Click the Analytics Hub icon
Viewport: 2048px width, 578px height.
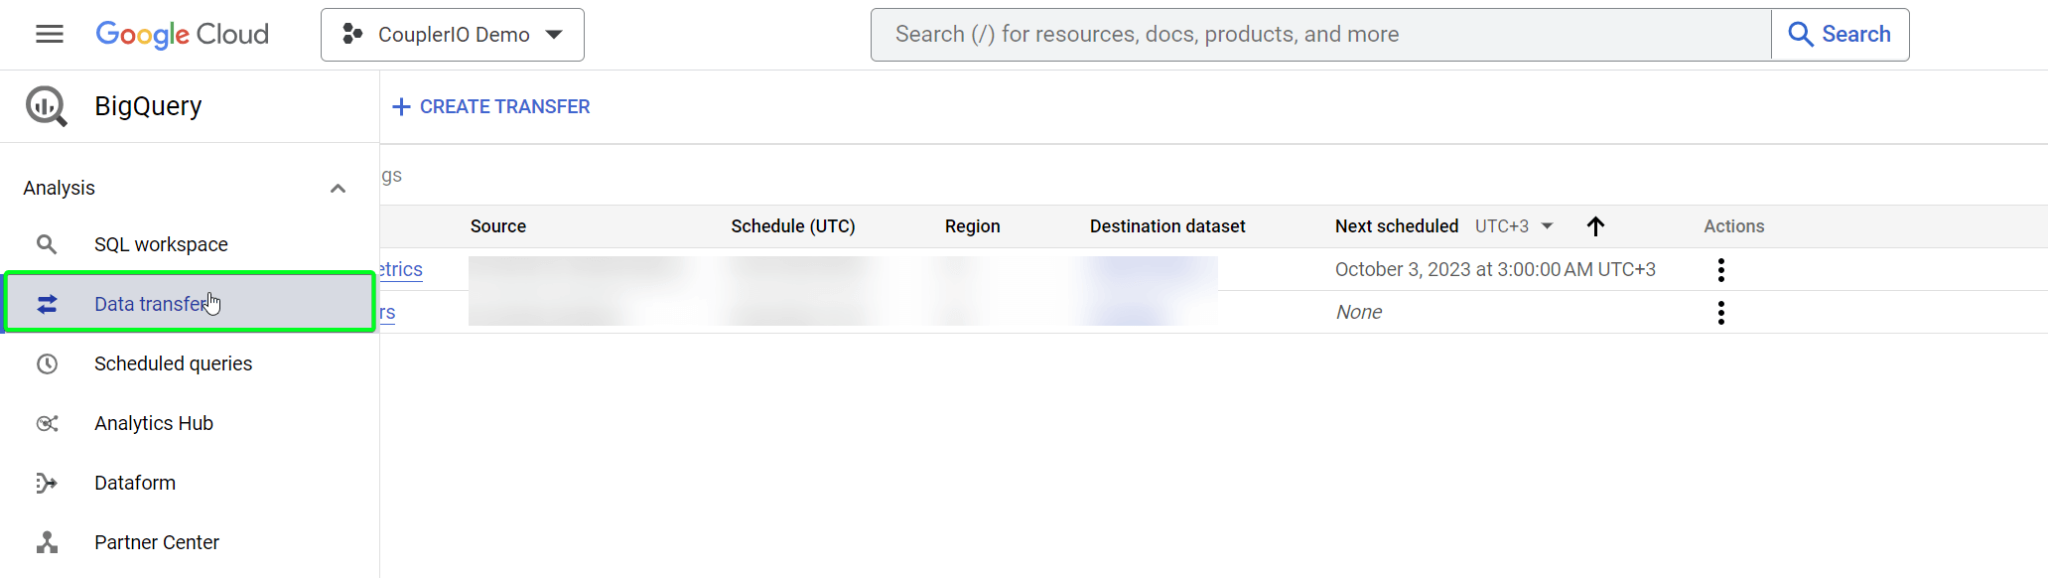[46, 423]
